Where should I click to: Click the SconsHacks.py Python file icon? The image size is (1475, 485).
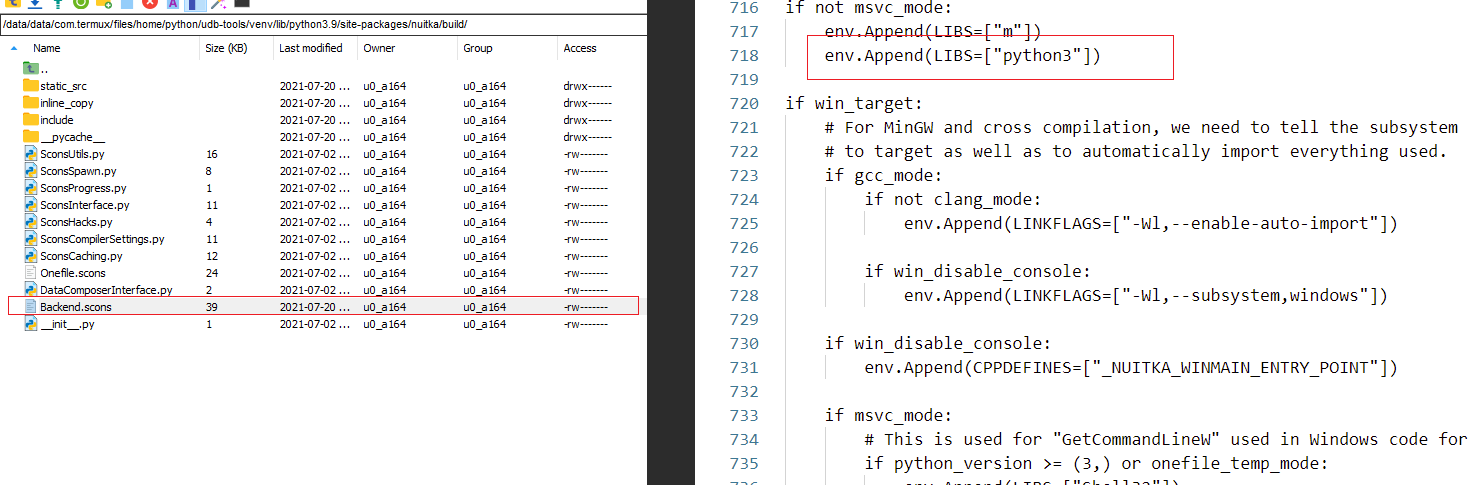click(30, 222)
